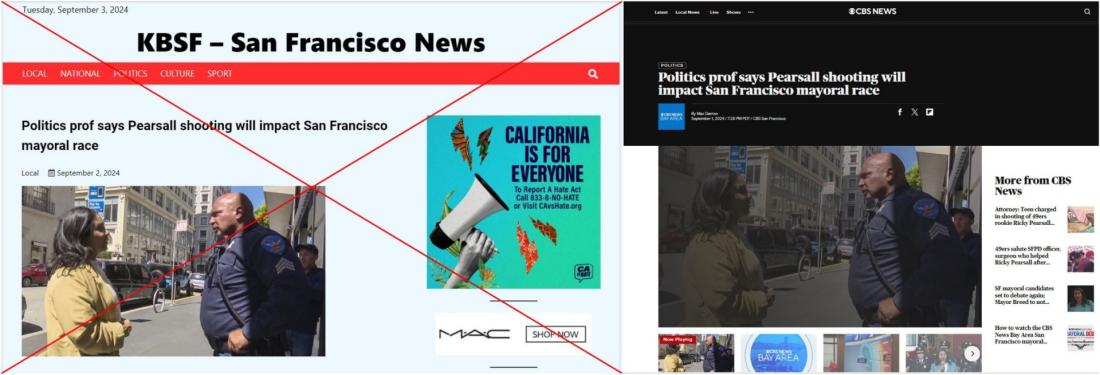
Task: Share article on X
Action: (915, 112)
